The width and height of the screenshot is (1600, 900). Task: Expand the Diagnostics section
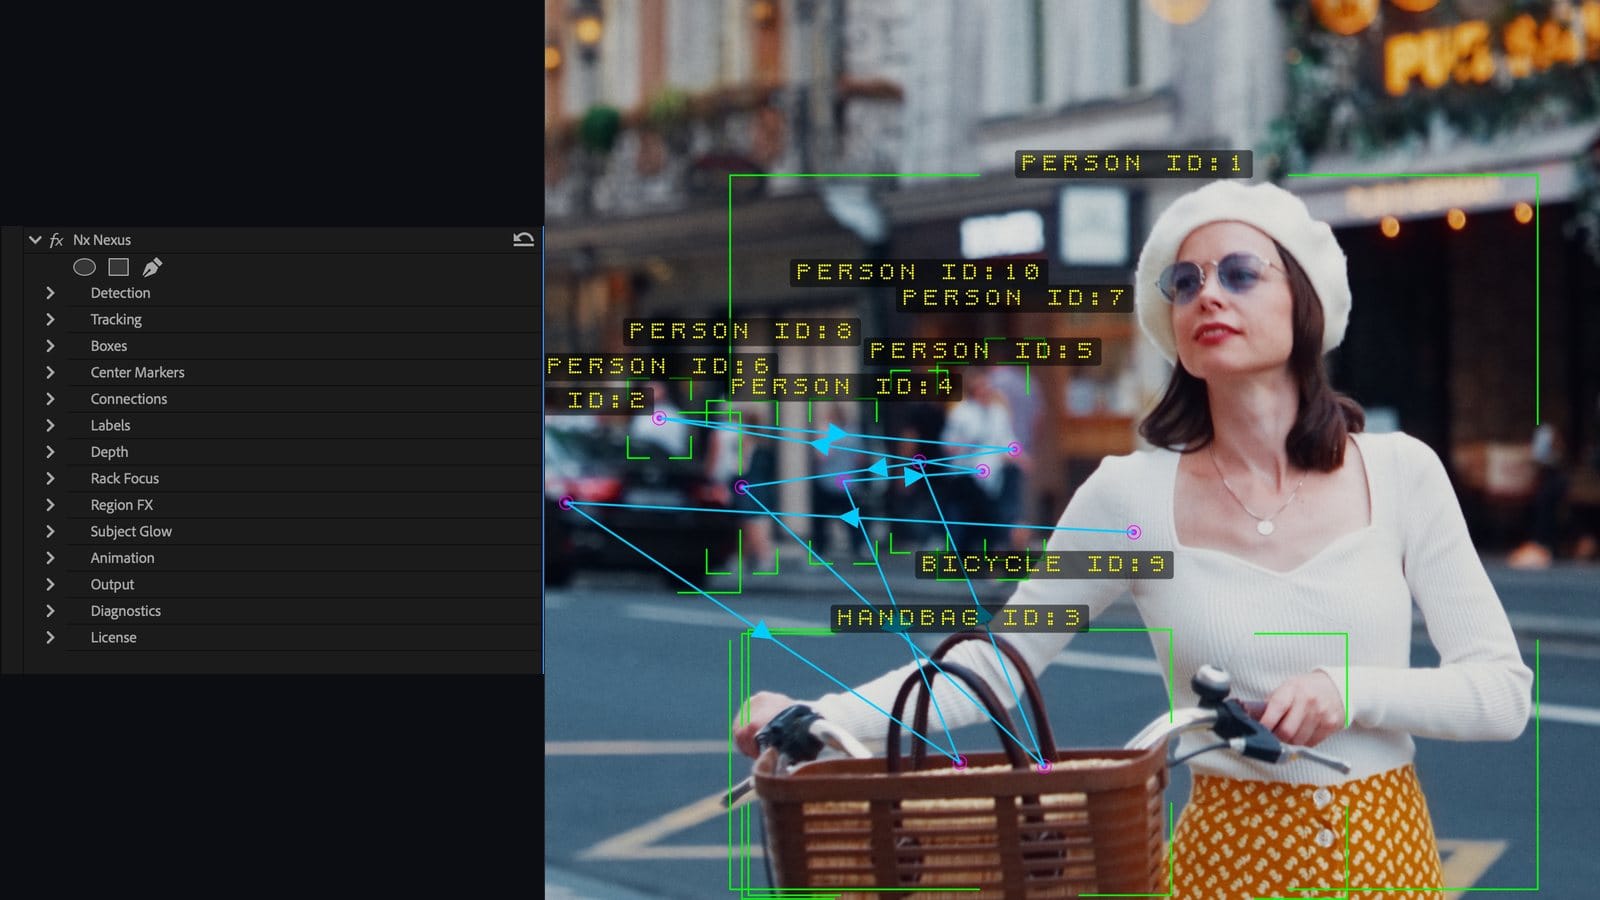pos(50,611)
